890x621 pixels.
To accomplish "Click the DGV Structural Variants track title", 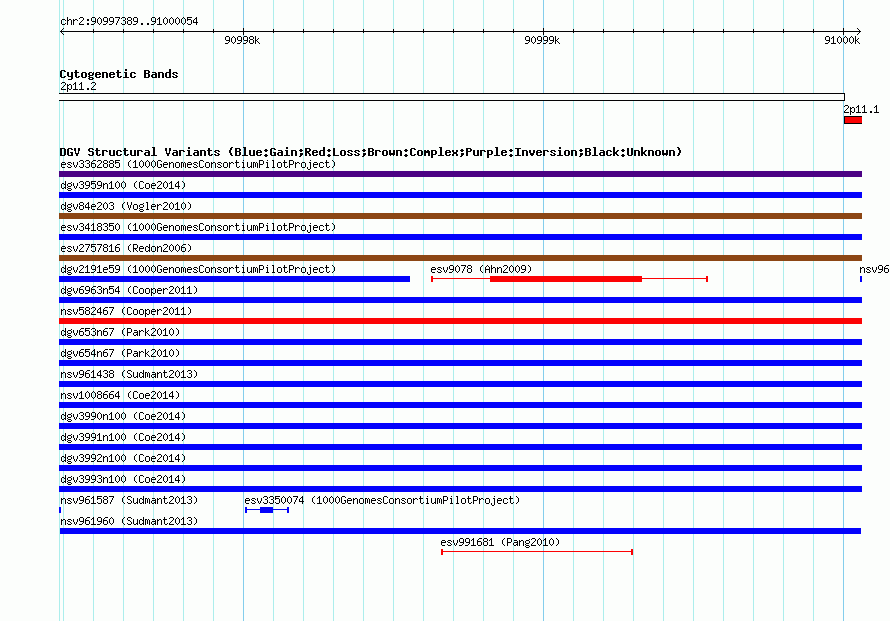I will 371,152.
